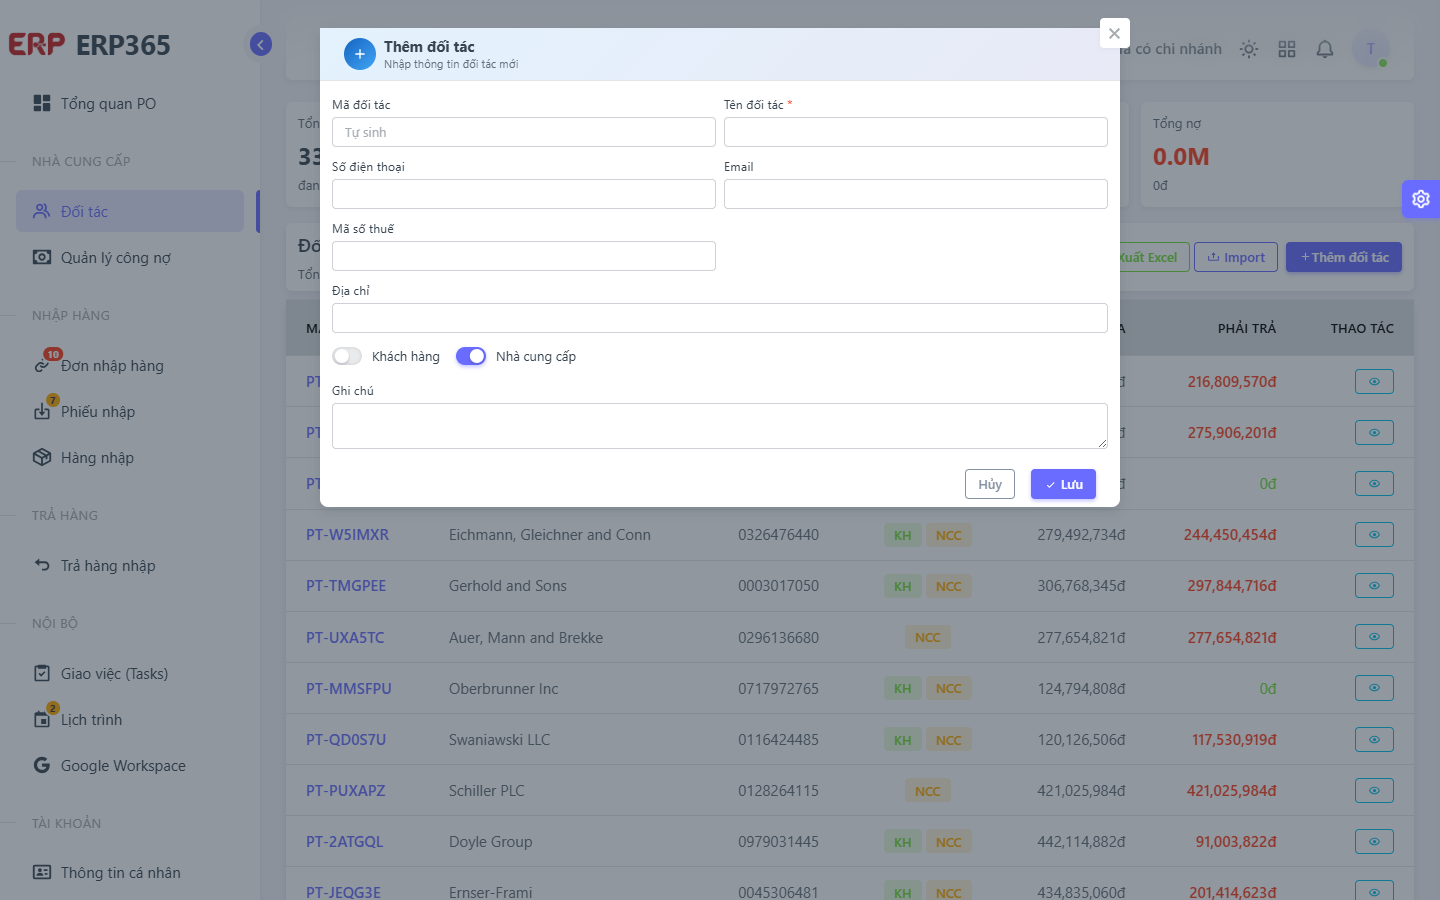View details eye icon for PT-PUXAPZ
Image resolution: width=1440 pixels, height=900 pixels.
(x=1374, y=791)
